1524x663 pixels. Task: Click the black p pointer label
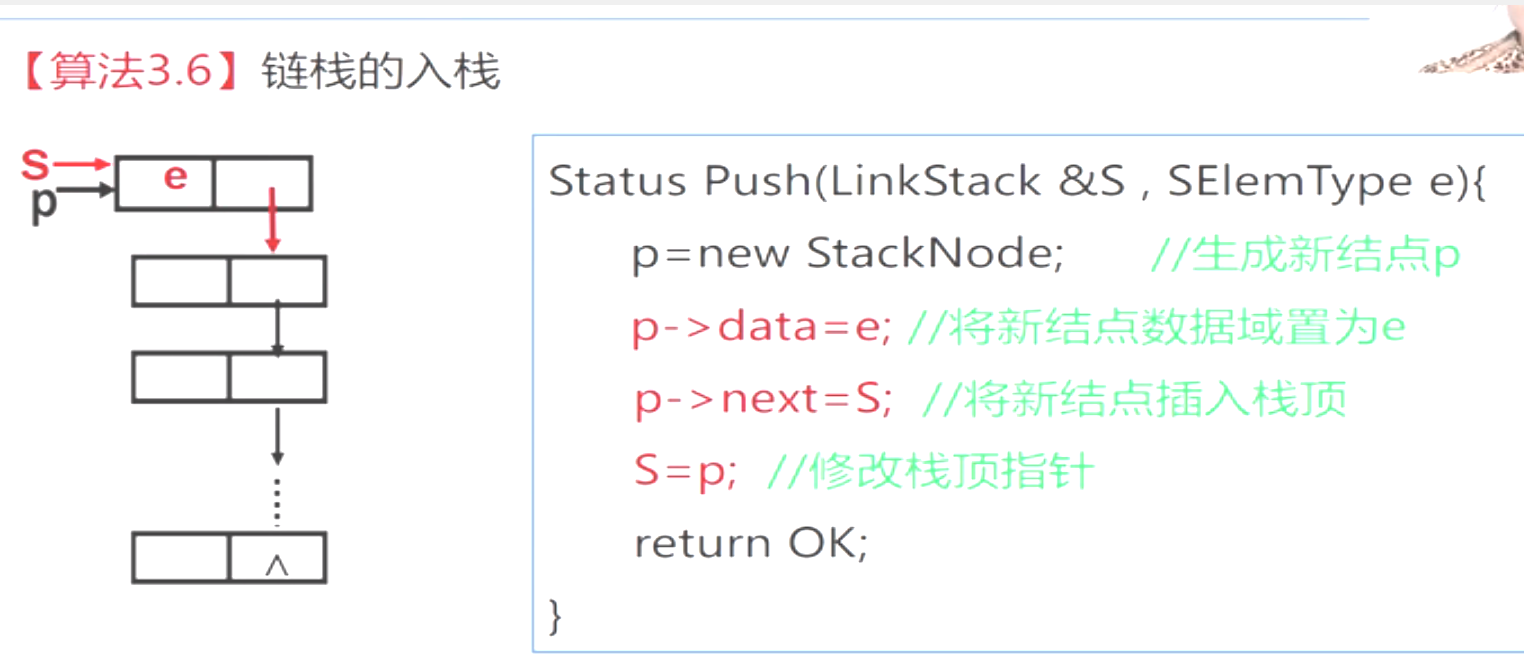coord(43,203)
